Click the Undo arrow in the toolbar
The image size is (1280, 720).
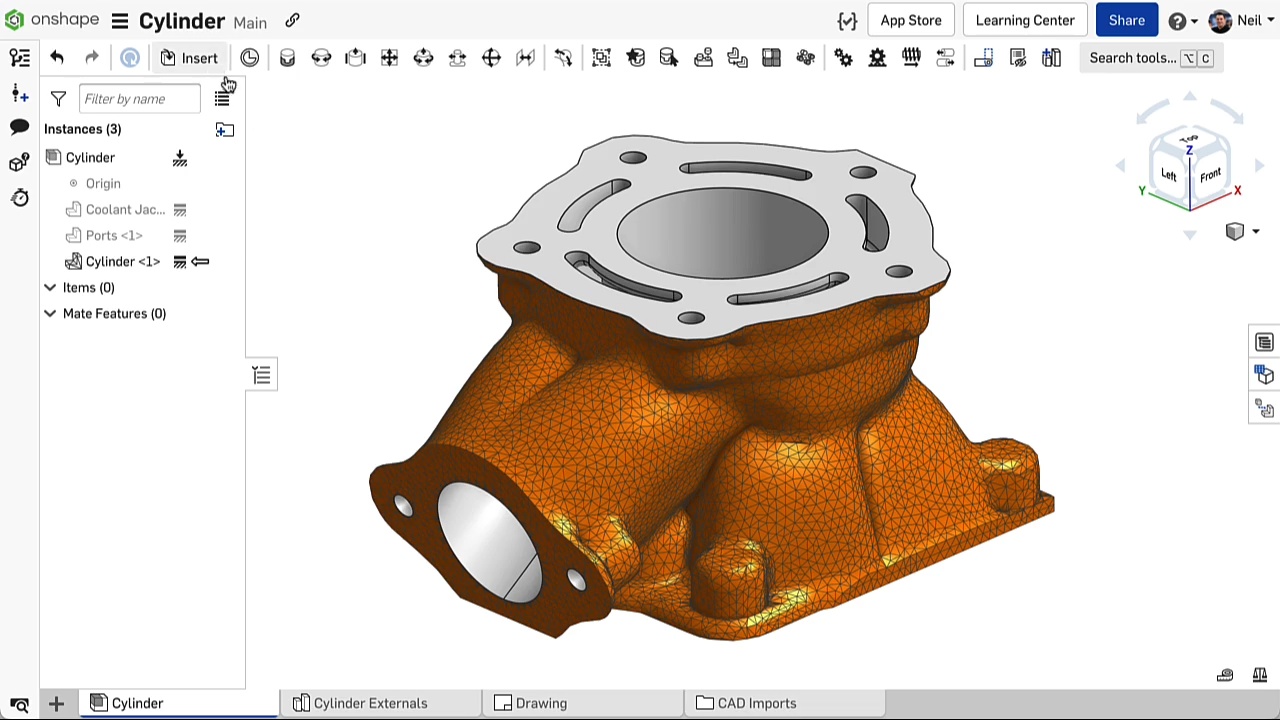click(x=57, y=58)
